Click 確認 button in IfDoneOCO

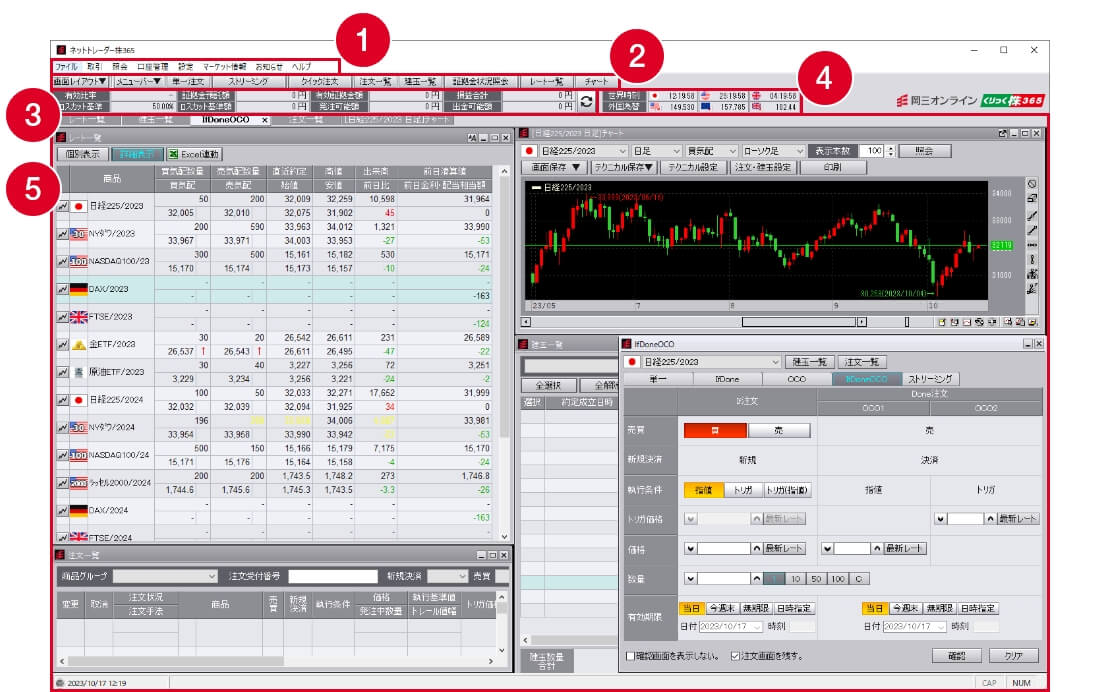point(956,656)
